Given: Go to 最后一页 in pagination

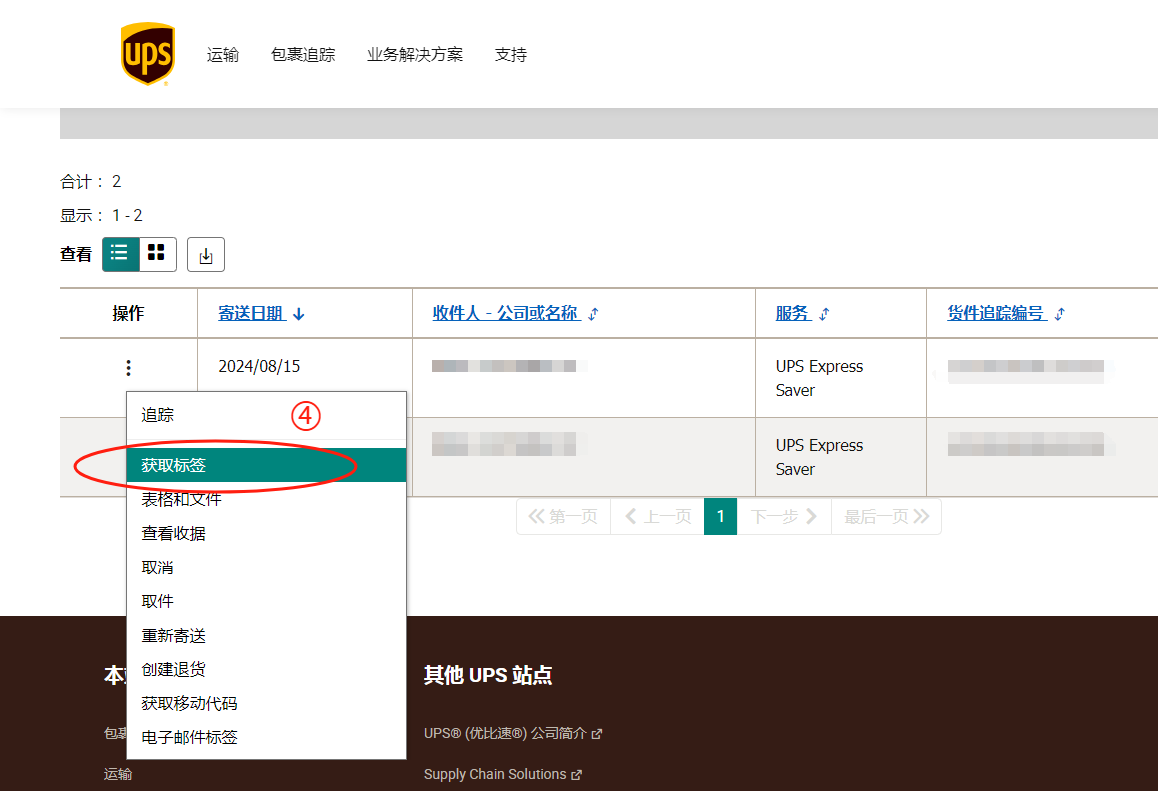Looking at the screenshot, I should pos(886,516).
